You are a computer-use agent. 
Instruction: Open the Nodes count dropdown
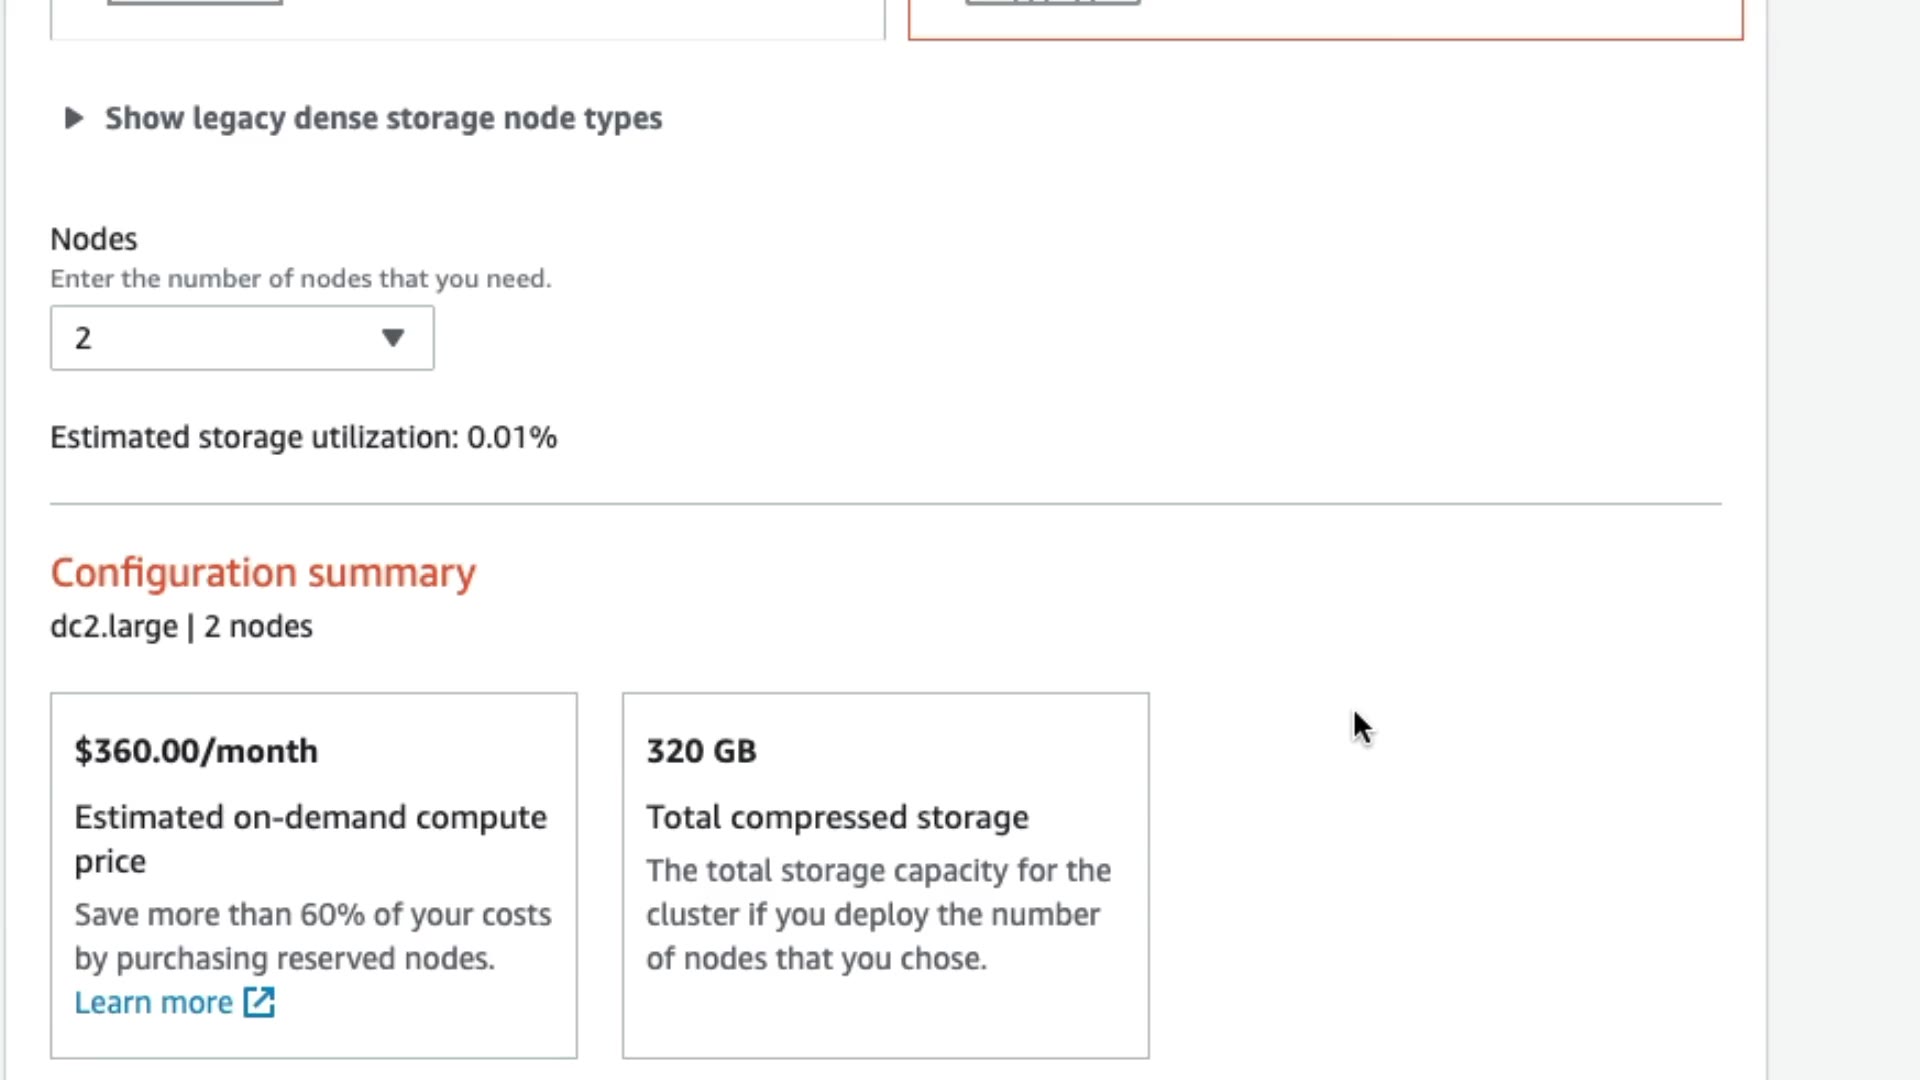241,338
